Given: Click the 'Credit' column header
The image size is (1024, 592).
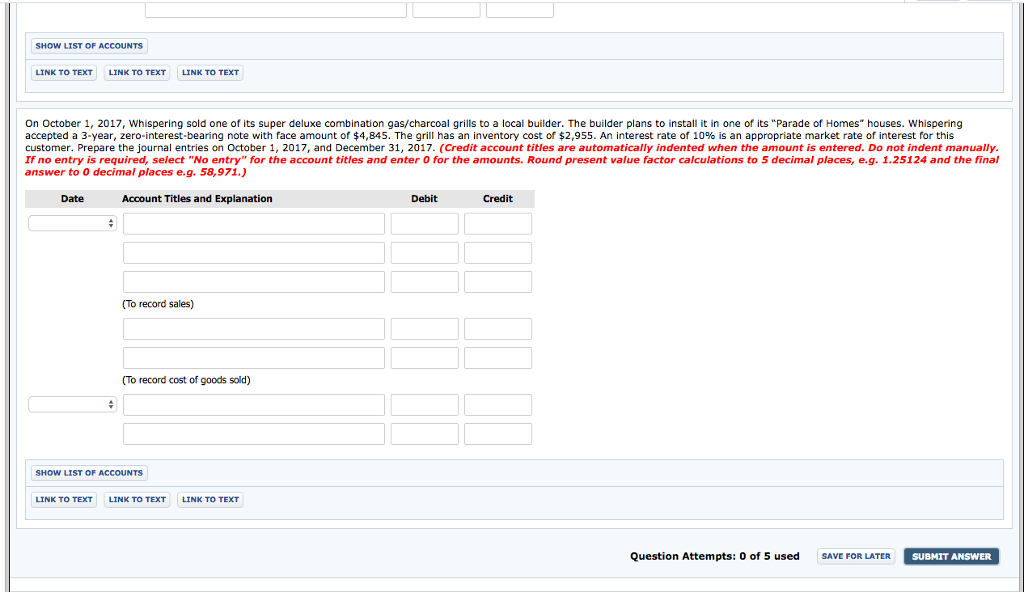Looking at the screenshot, I should tap(498, 199).
